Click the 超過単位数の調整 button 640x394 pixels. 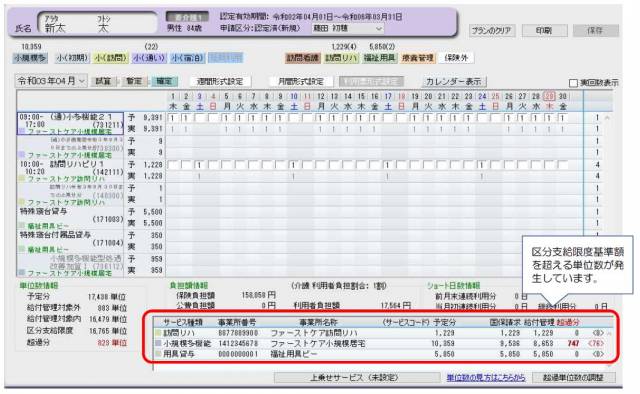(573, 378)
